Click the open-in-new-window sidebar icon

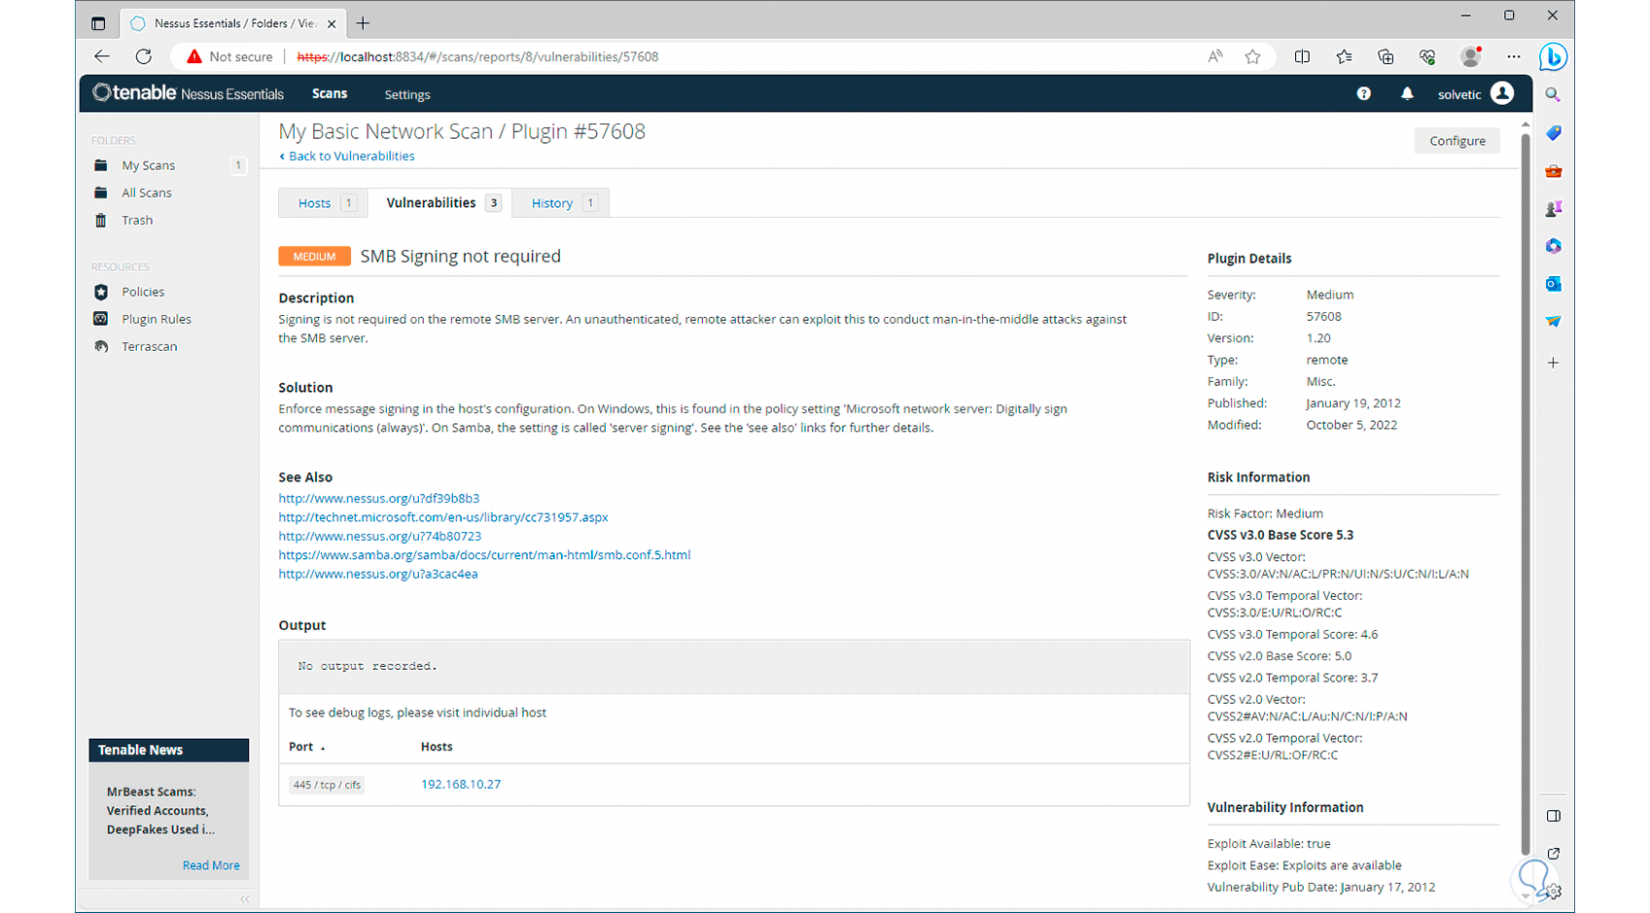[x=1553, y=854]
